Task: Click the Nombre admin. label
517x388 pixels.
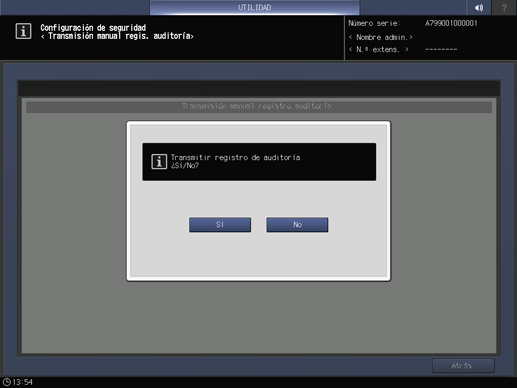Action: click(x=381, y=37)
